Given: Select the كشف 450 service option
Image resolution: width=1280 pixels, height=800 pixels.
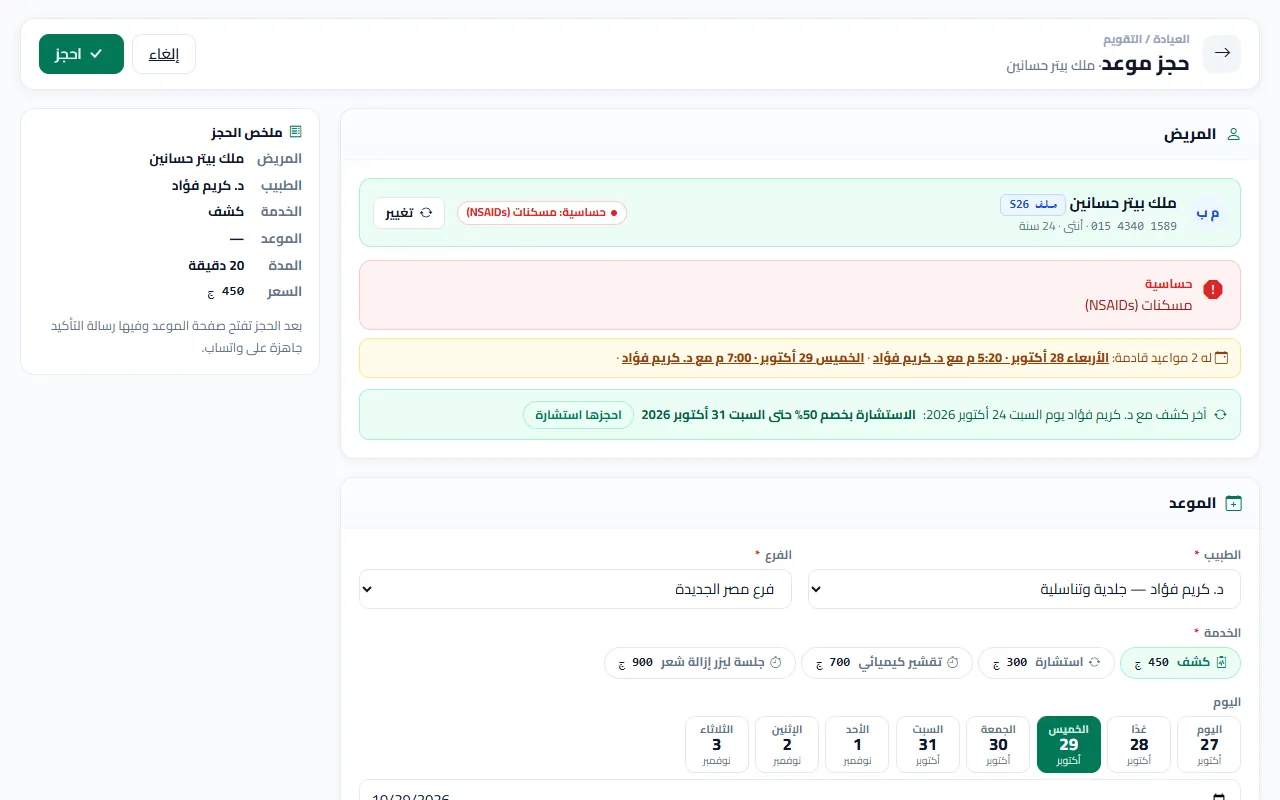Looking at the screenshot, I should coord(1180,663).
